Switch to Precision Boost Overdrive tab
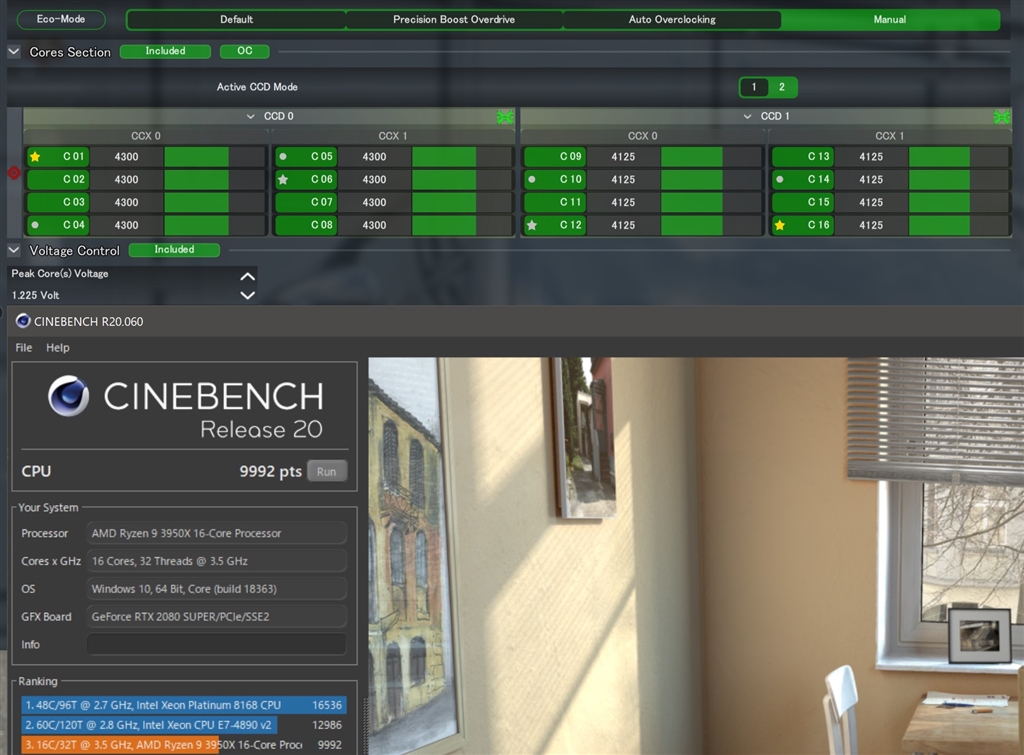 pos(454,20)
